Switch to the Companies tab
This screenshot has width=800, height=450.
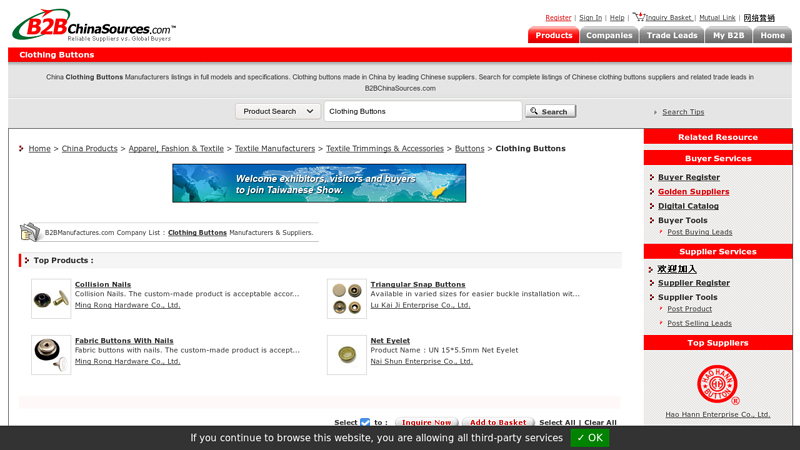(609, 35)
